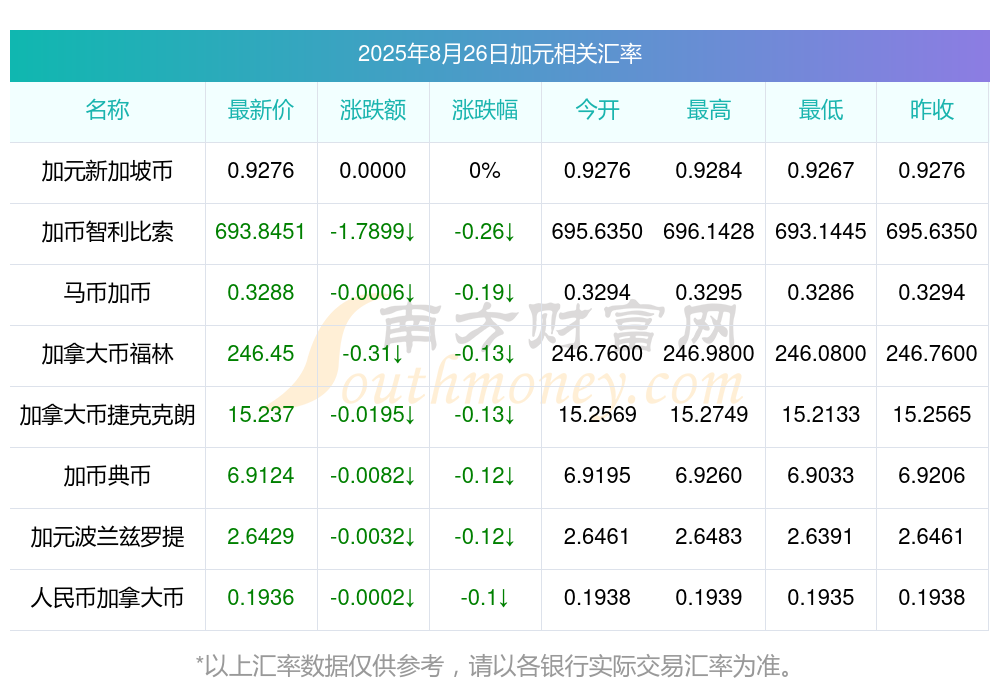Image resolution: width=1000 pixels, height=698 pixels.
Task: Click latest price 693.8451
Action: [x=260, y=232]
